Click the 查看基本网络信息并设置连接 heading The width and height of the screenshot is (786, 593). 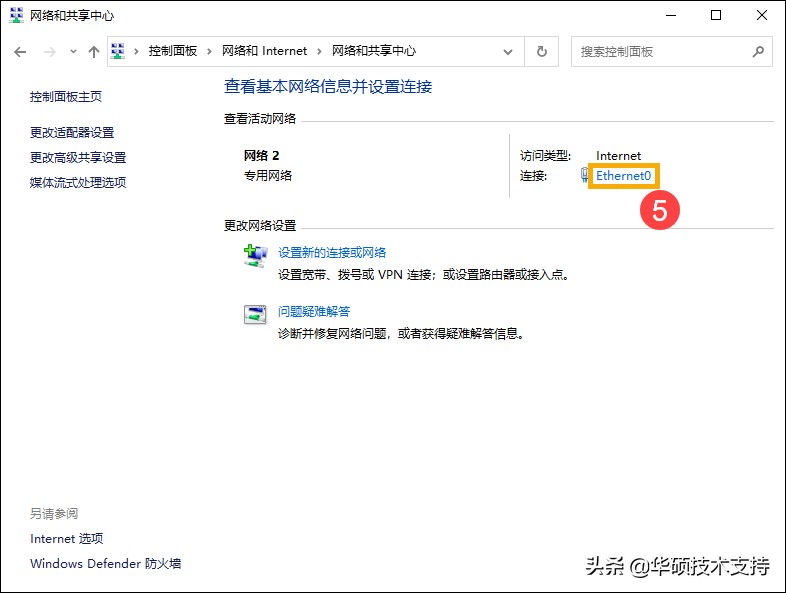(328, 87)
